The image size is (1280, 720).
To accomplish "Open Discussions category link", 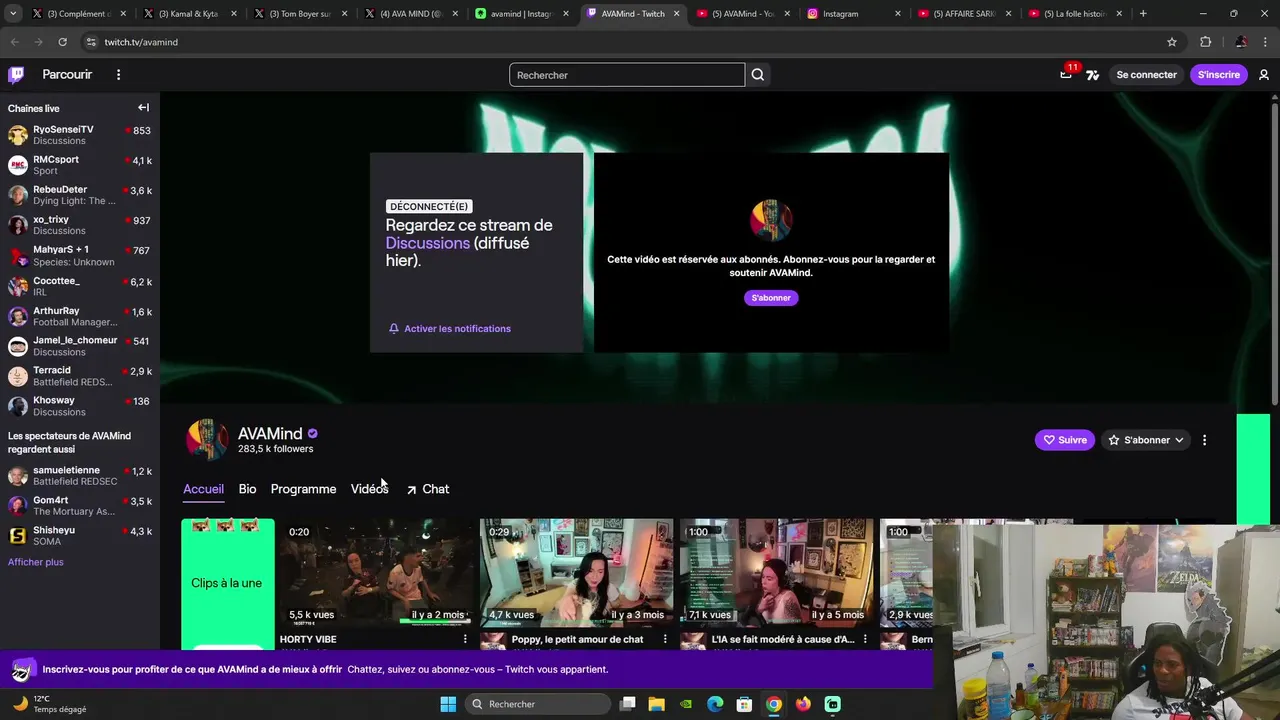I will (428, 243).
